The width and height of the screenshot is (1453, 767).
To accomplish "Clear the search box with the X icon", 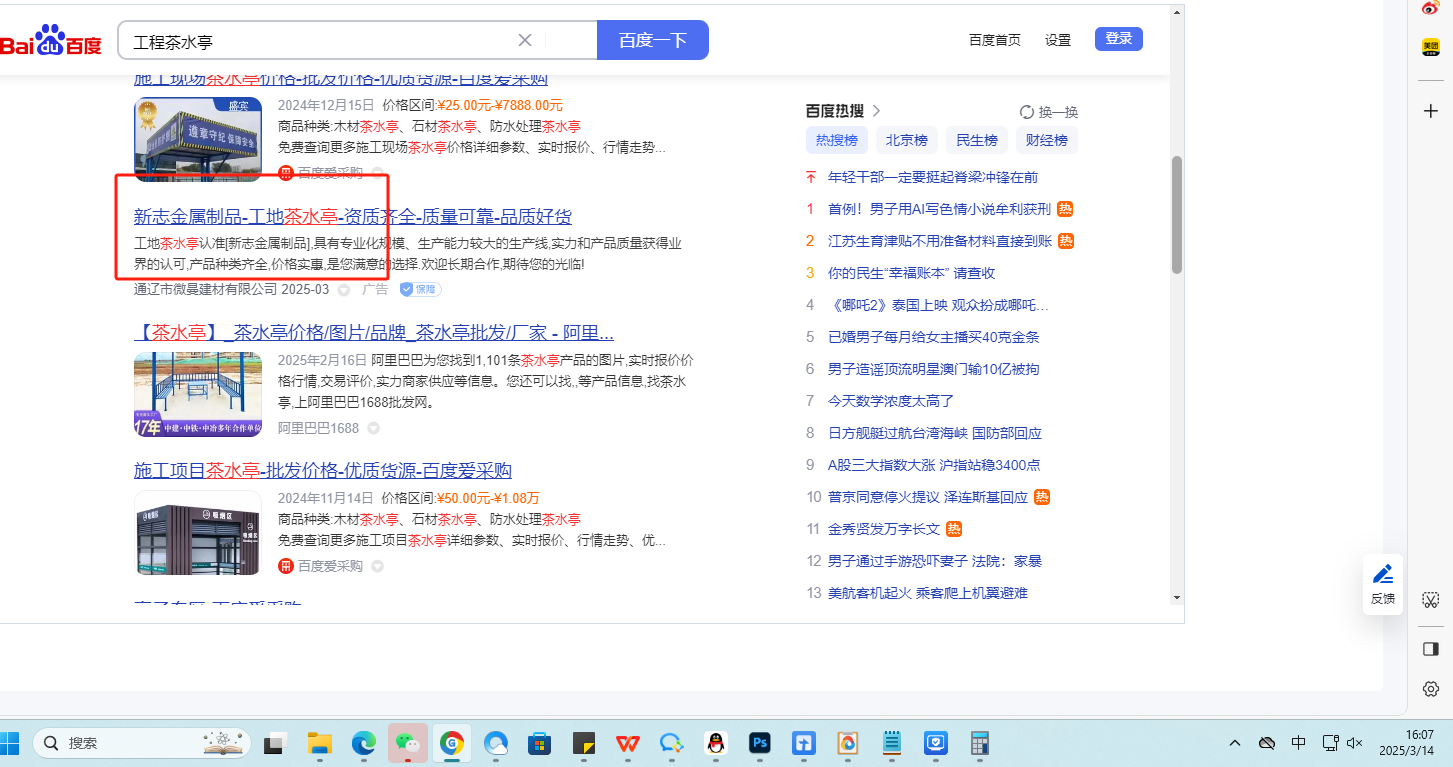I will click(x=525, y=40).
